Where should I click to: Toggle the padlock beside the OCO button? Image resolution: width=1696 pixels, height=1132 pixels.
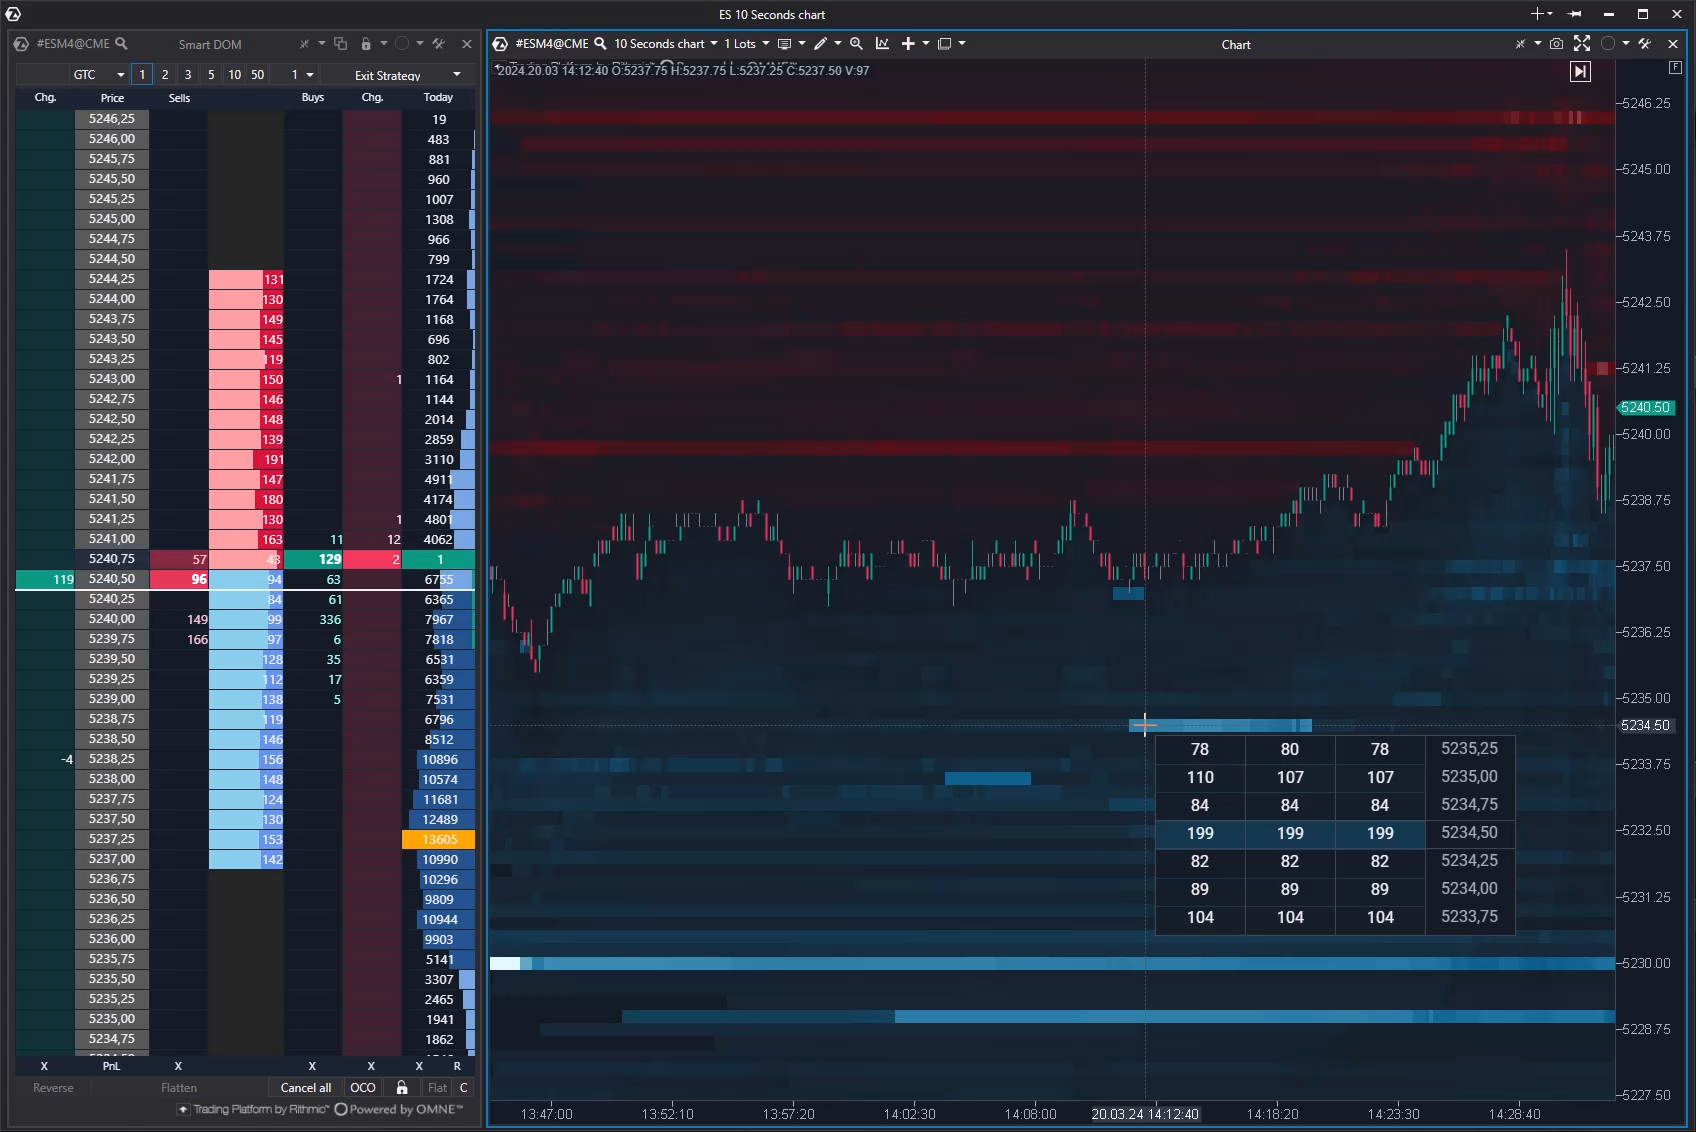[402, 1088]
